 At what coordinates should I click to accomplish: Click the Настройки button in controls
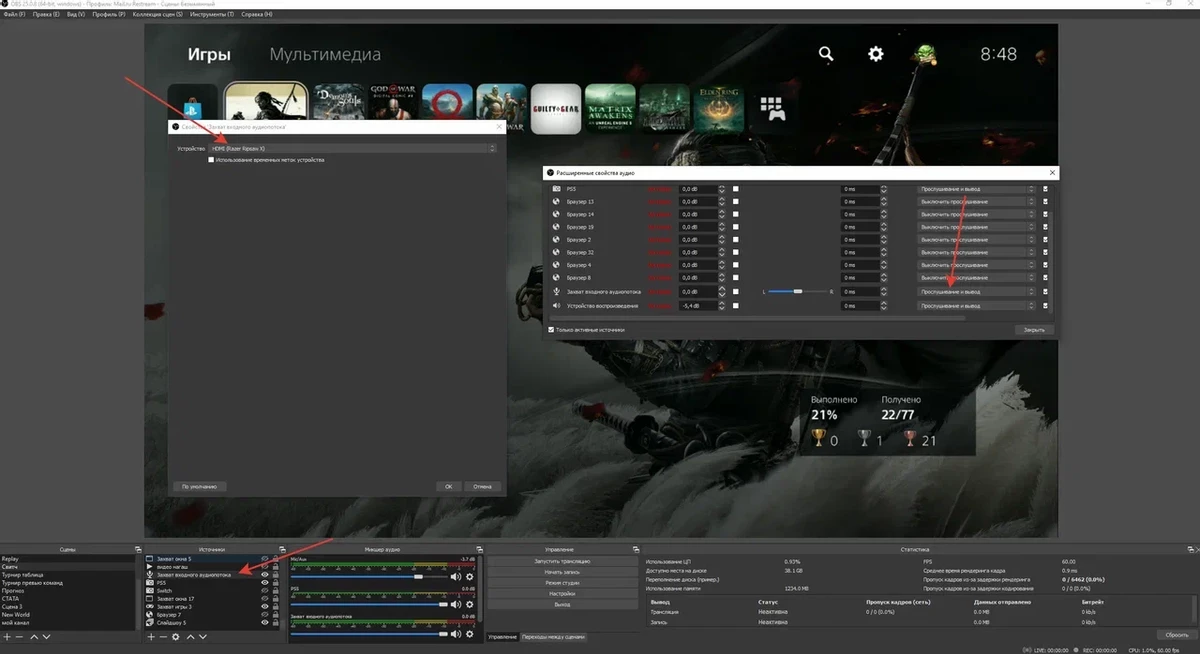[x=562, y=594]
